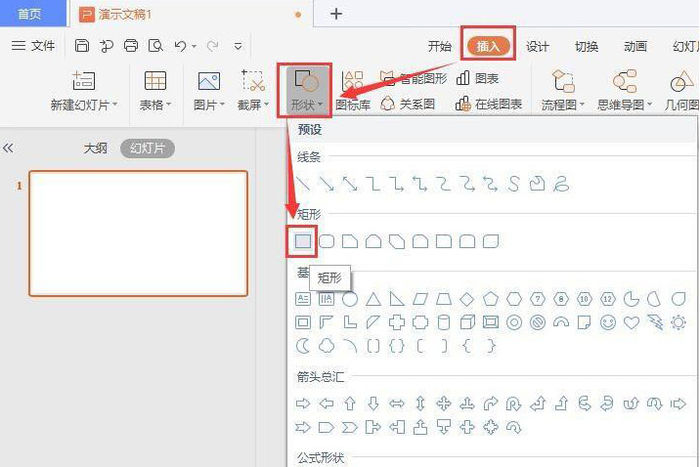
Task: Click the 形状 shapes button
Action: 305,91
